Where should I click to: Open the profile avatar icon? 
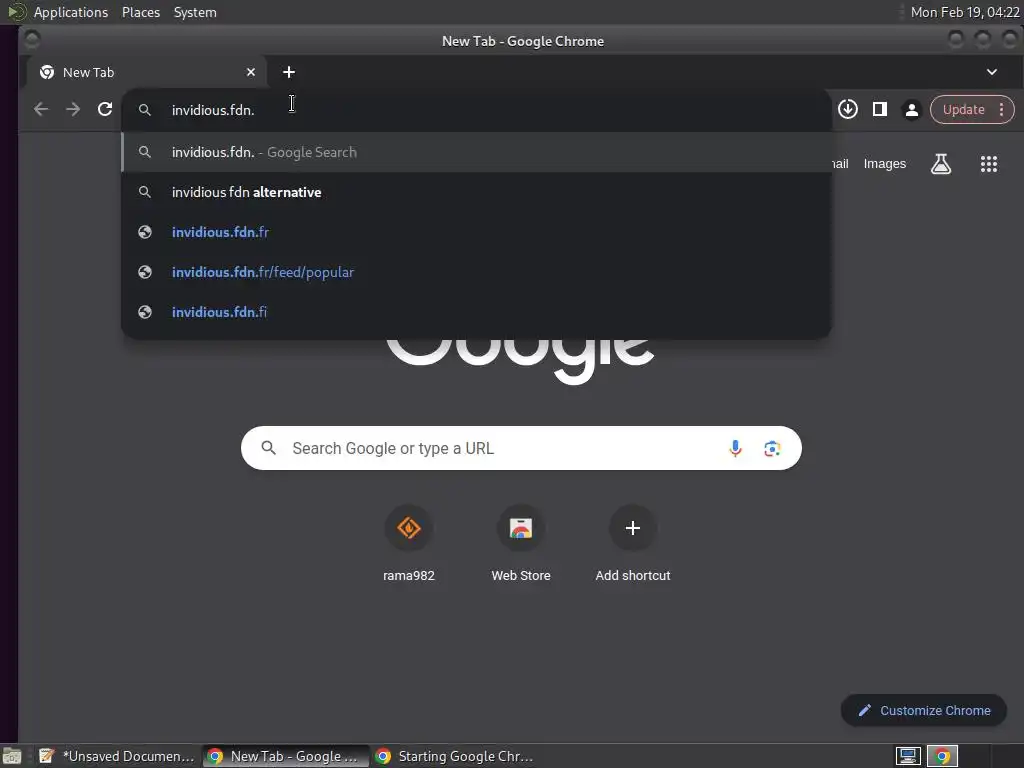coord(912,110)
